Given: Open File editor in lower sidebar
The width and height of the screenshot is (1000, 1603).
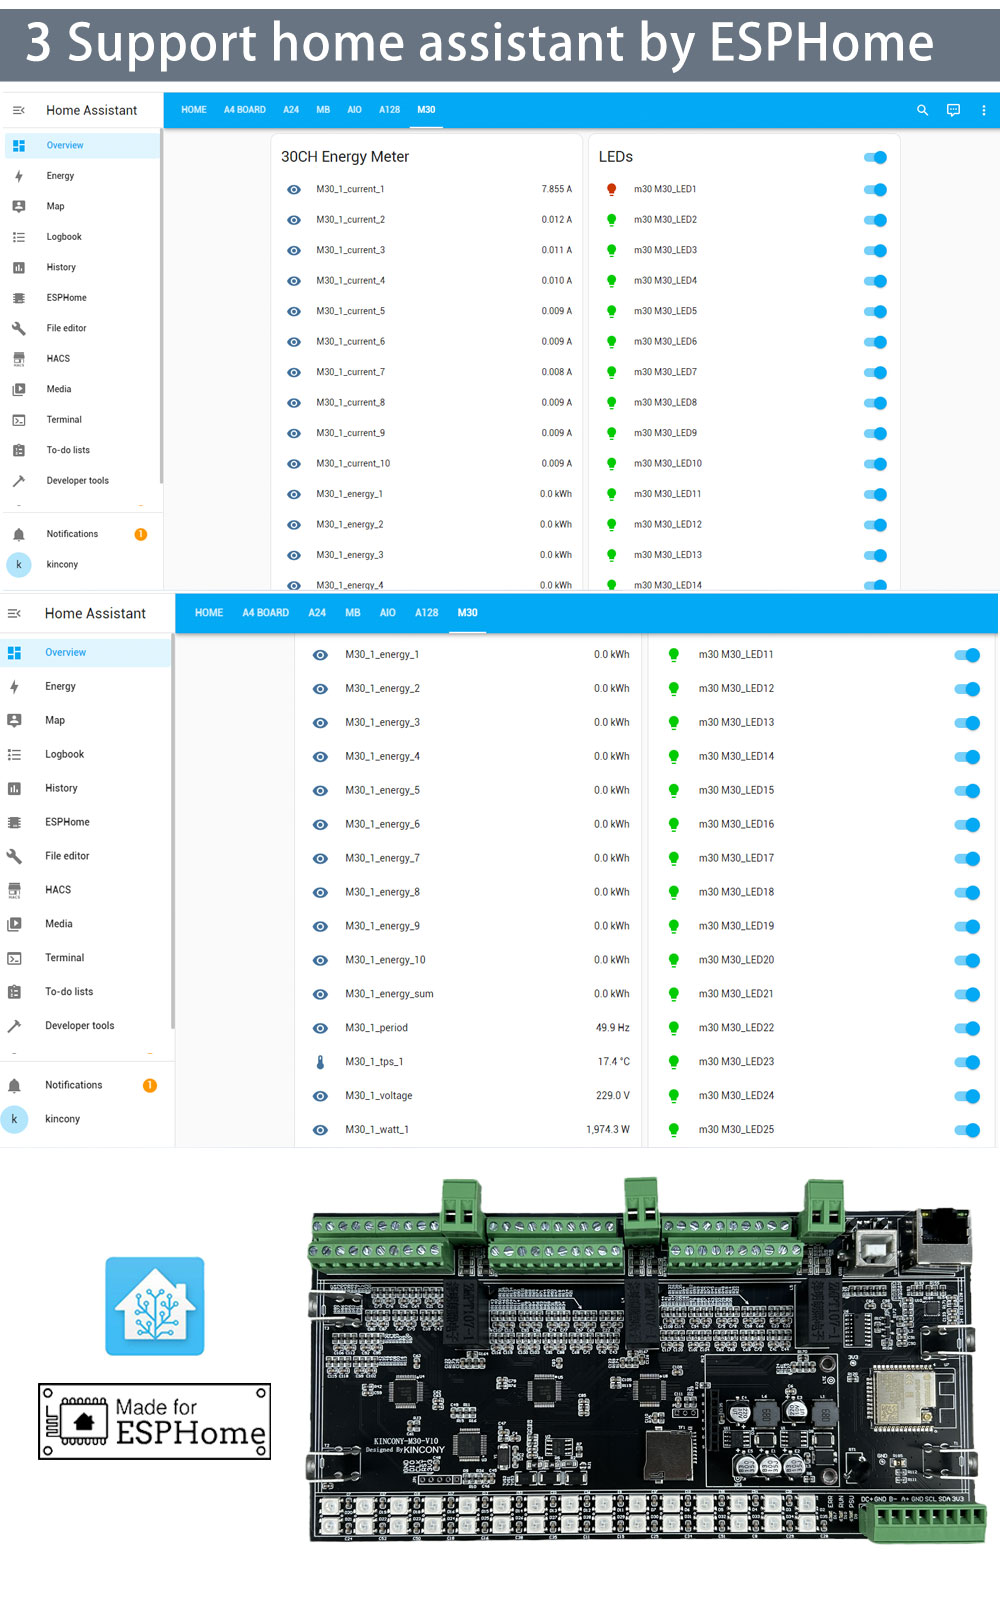Looking at the screenshot, I should 67,856.
